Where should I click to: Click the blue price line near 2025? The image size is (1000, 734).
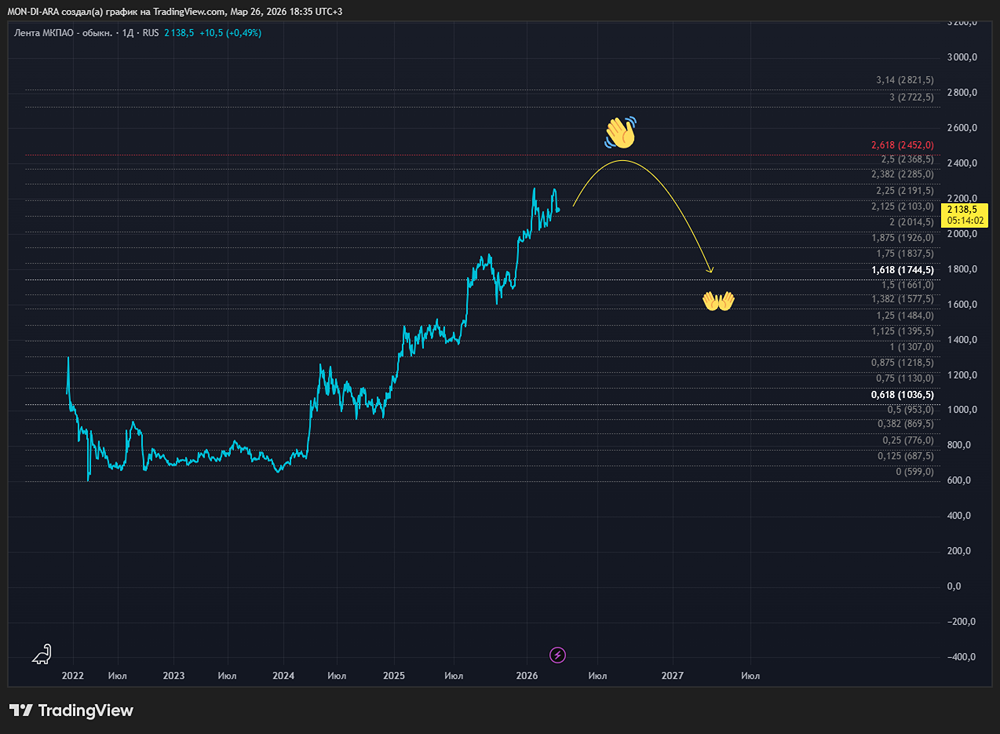pyautogui.click(x=395, y=365)
